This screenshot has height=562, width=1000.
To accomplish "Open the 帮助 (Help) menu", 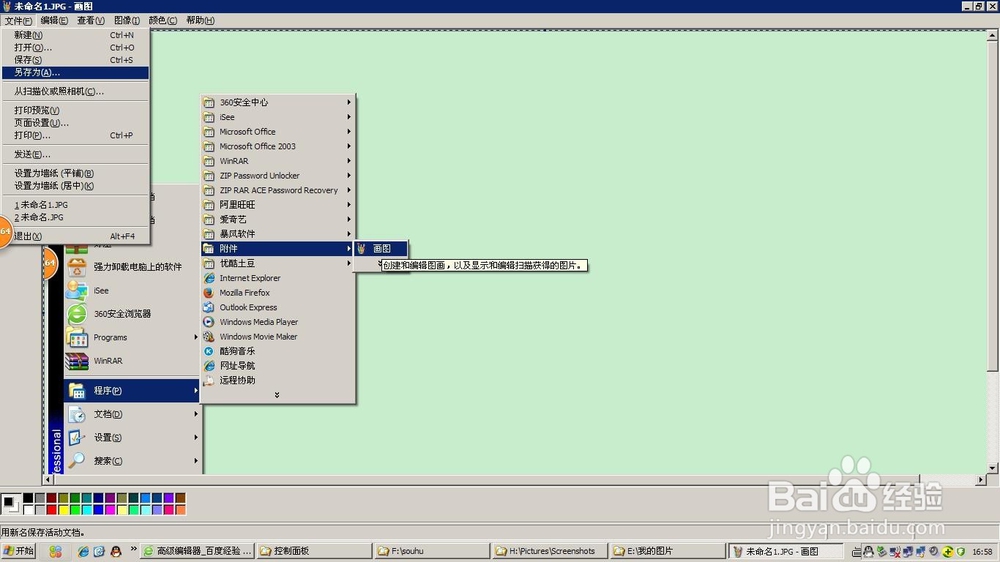I will 200,20.
